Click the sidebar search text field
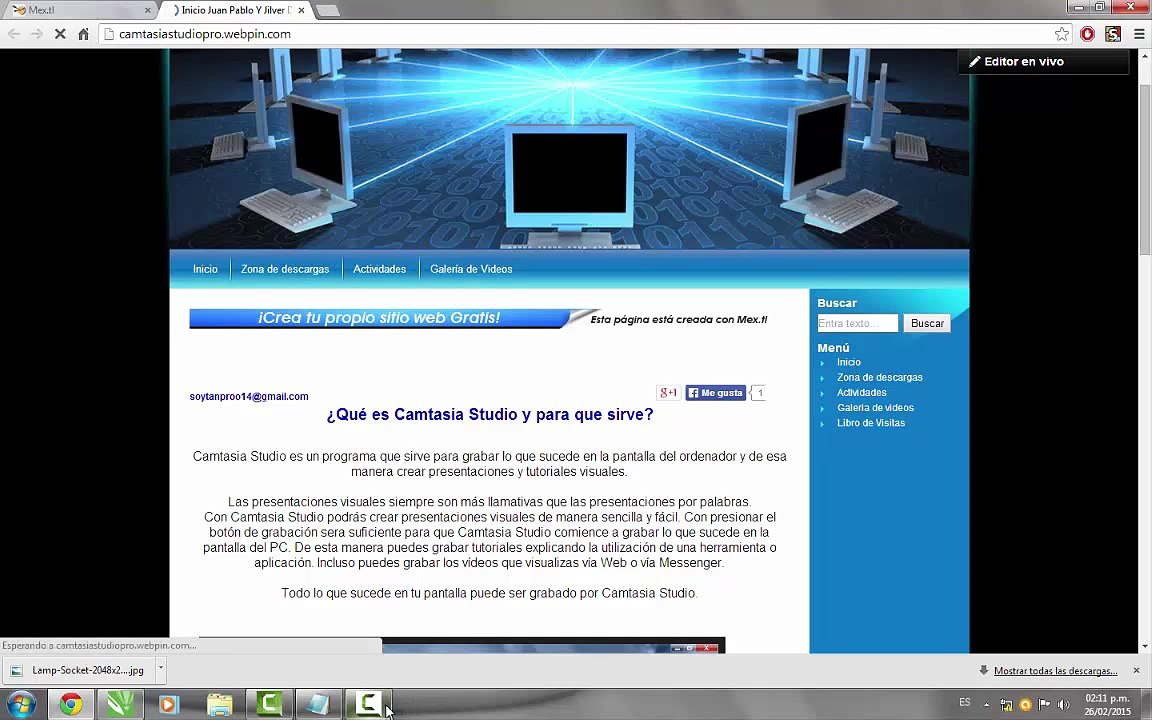Screen dimensions: 1152x720 click(857, 323)
